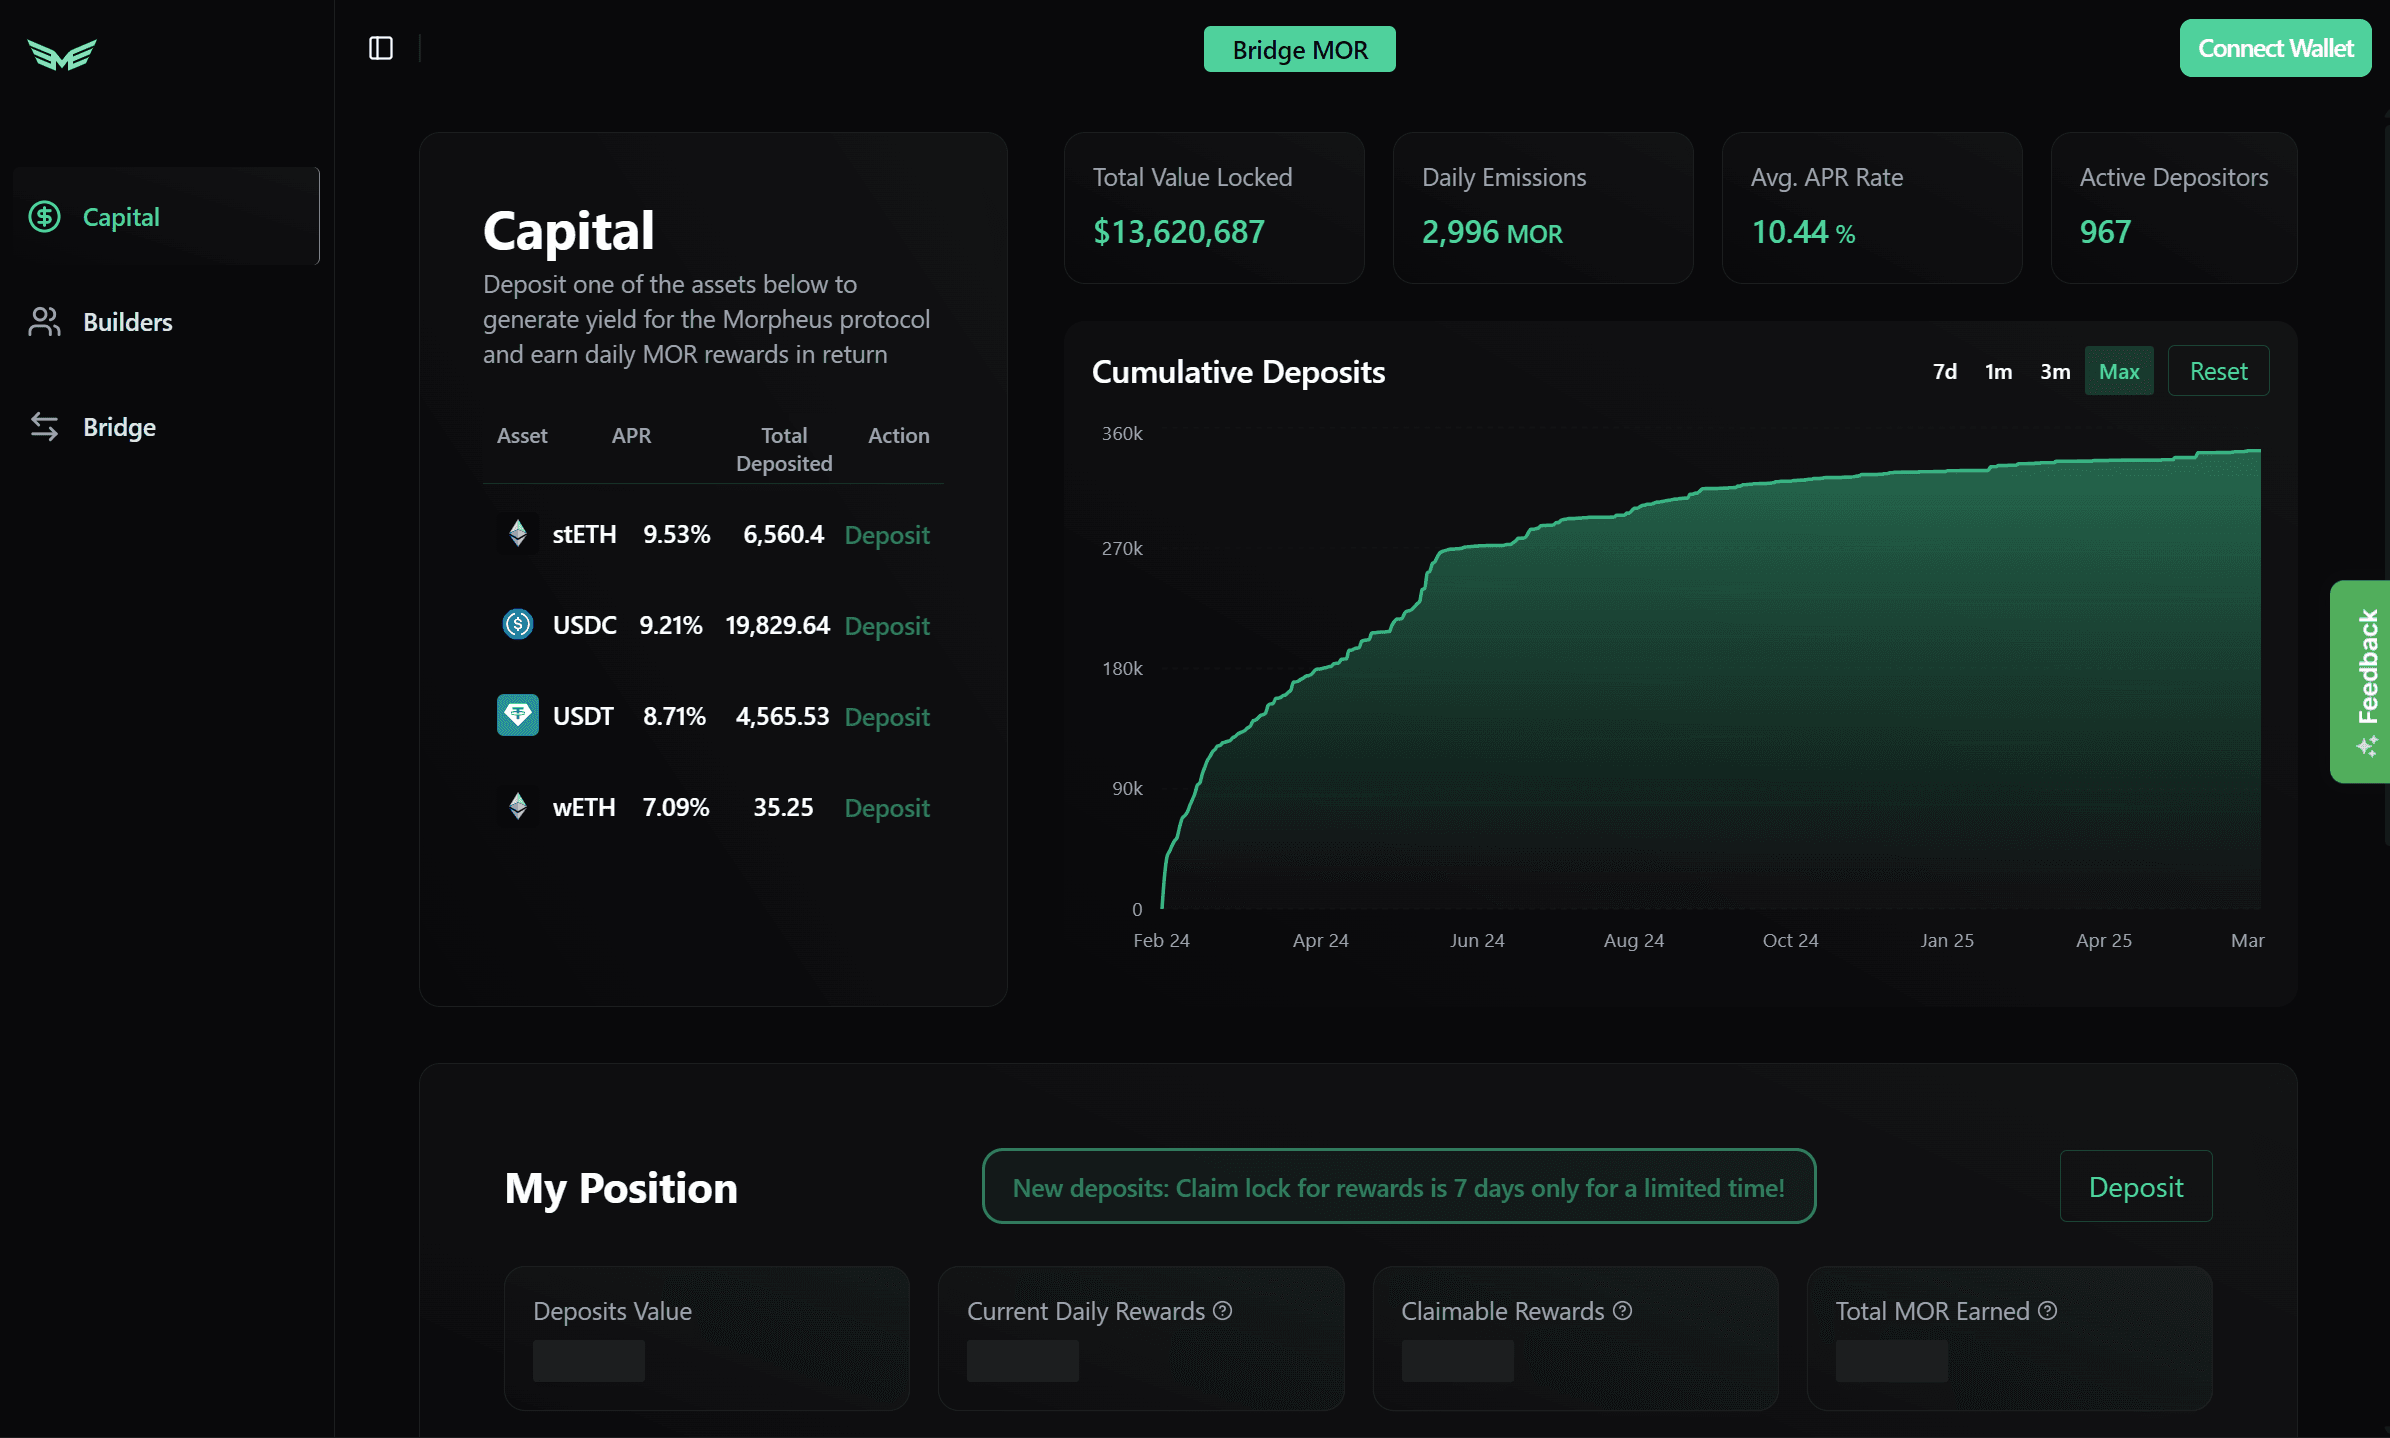The width and height of the screenshot is (2390, 1438).
Task: Click the Connect Wallet button
Action: click(2275, 48)
